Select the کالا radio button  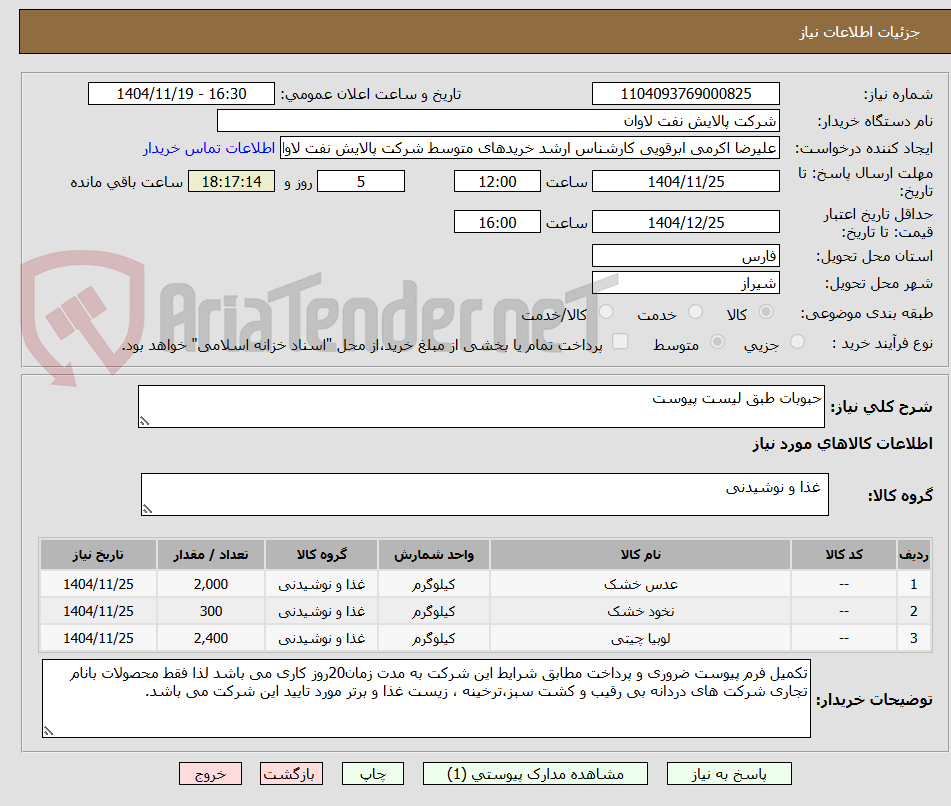(766, 312)
